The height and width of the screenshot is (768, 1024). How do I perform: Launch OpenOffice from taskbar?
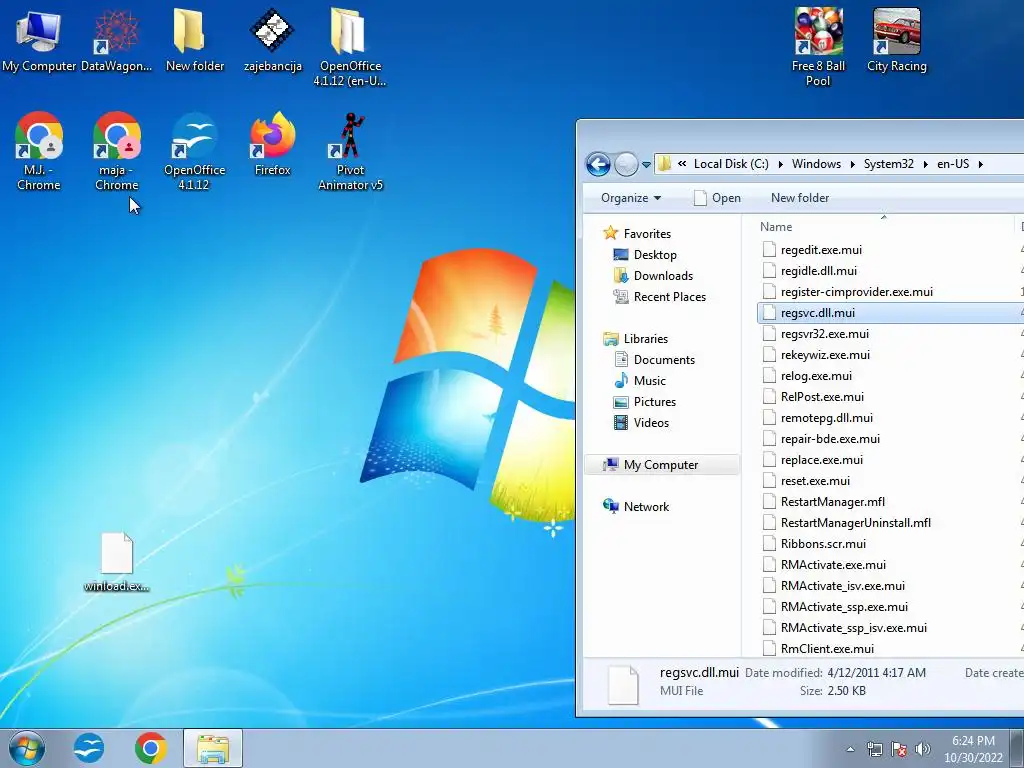[x=88, y=748]
